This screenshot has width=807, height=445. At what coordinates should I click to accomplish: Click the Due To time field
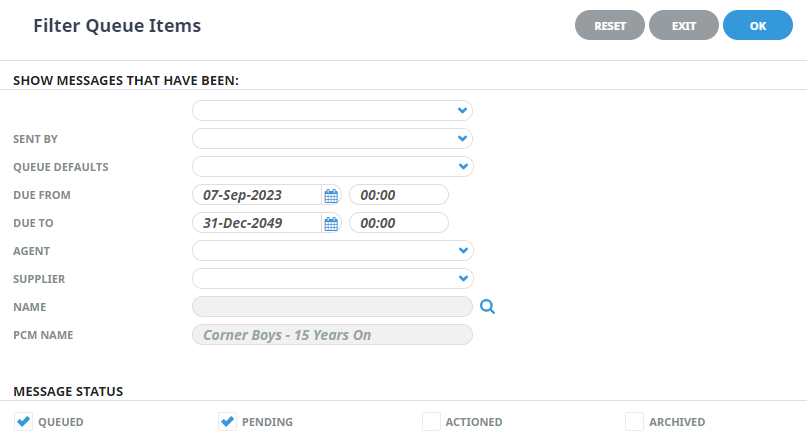tap(398, 223)
